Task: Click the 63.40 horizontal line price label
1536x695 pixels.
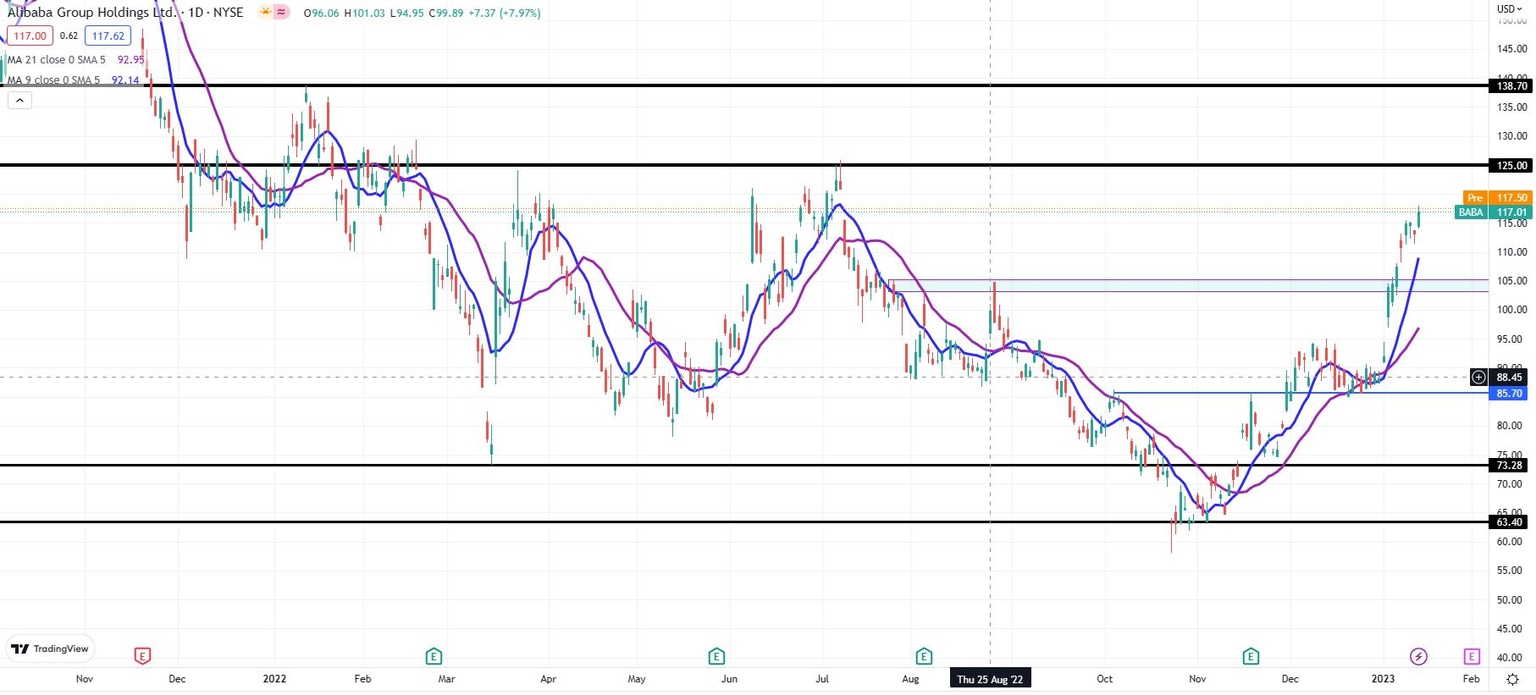Action: pos(1510,522)
